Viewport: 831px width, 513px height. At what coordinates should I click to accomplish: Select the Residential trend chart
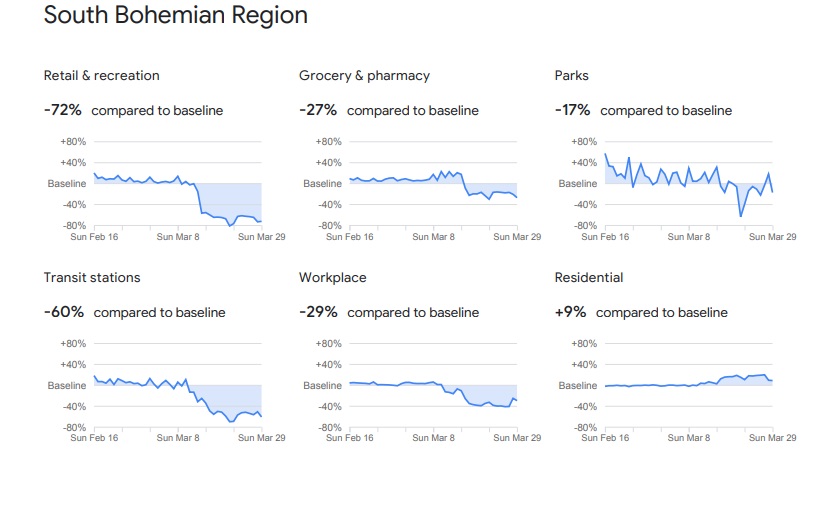click(x=688, y=387)
